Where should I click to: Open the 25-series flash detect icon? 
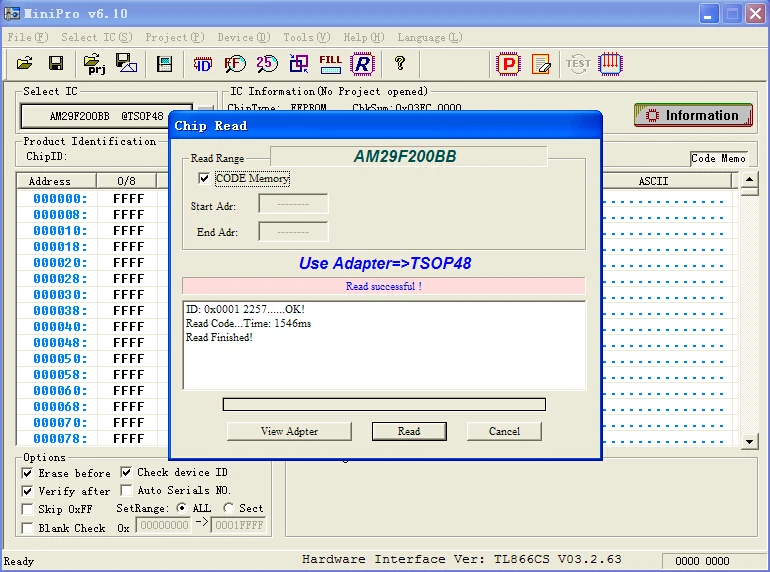(x=267, y=64)
